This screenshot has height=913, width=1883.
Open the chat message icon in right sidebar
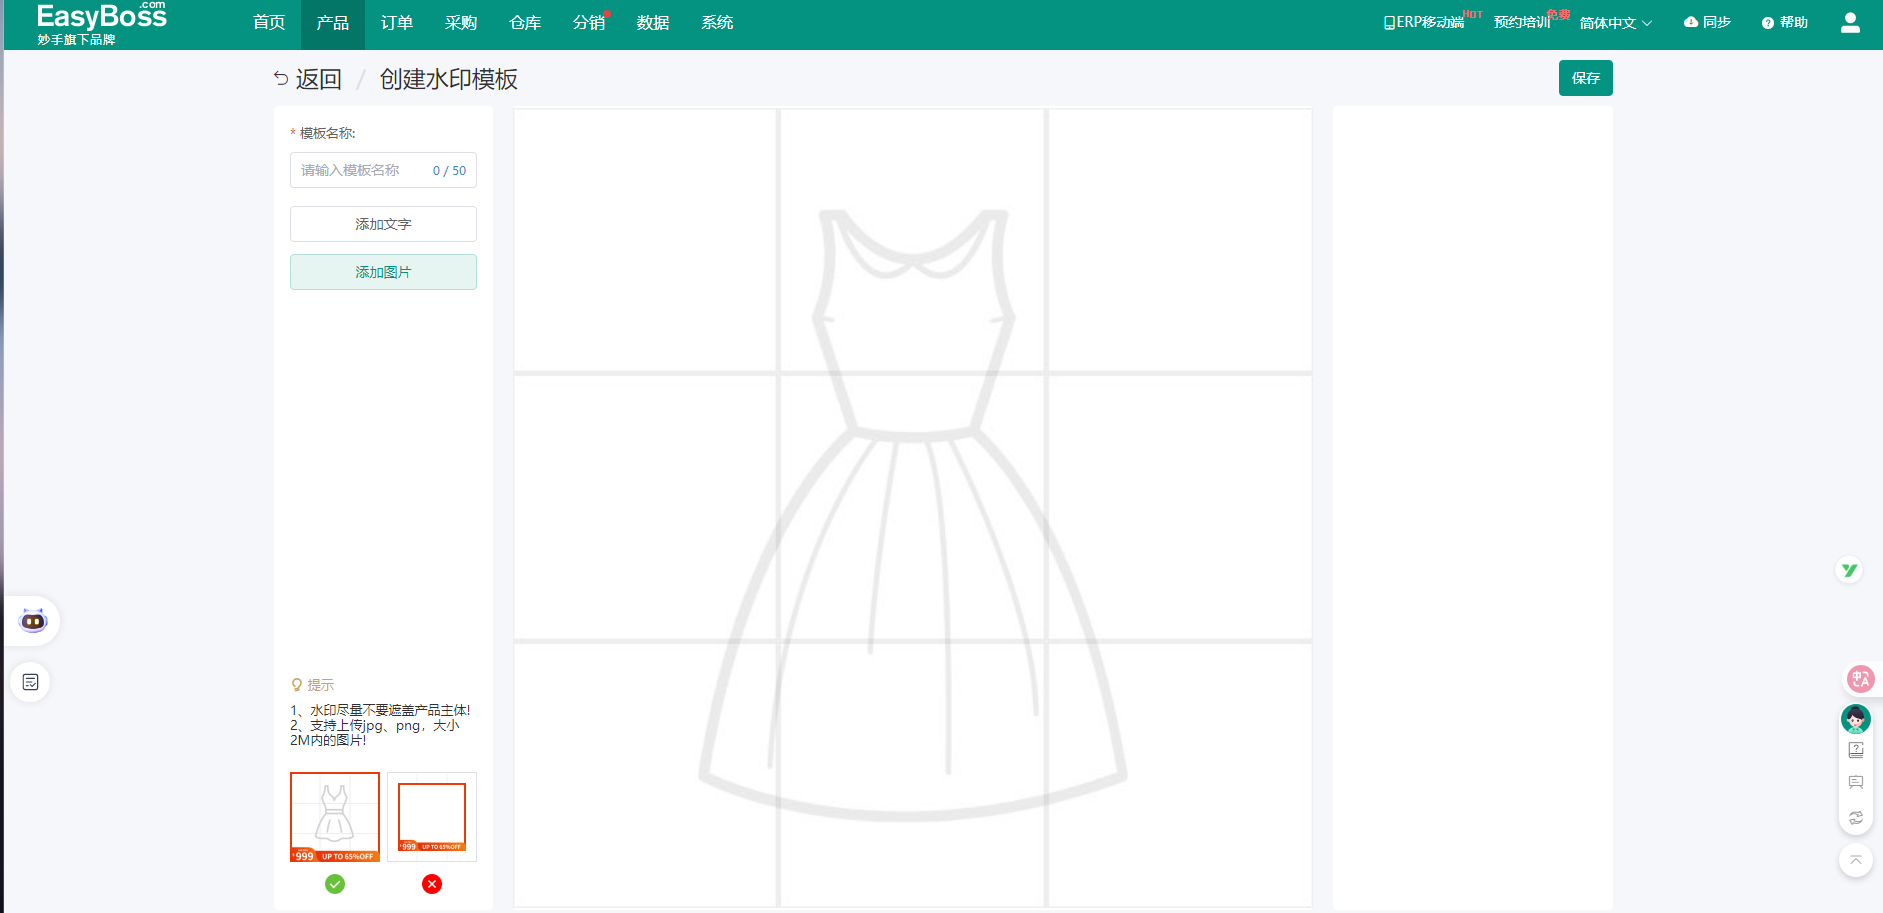pyautogui.click(x=1855, y=782)
